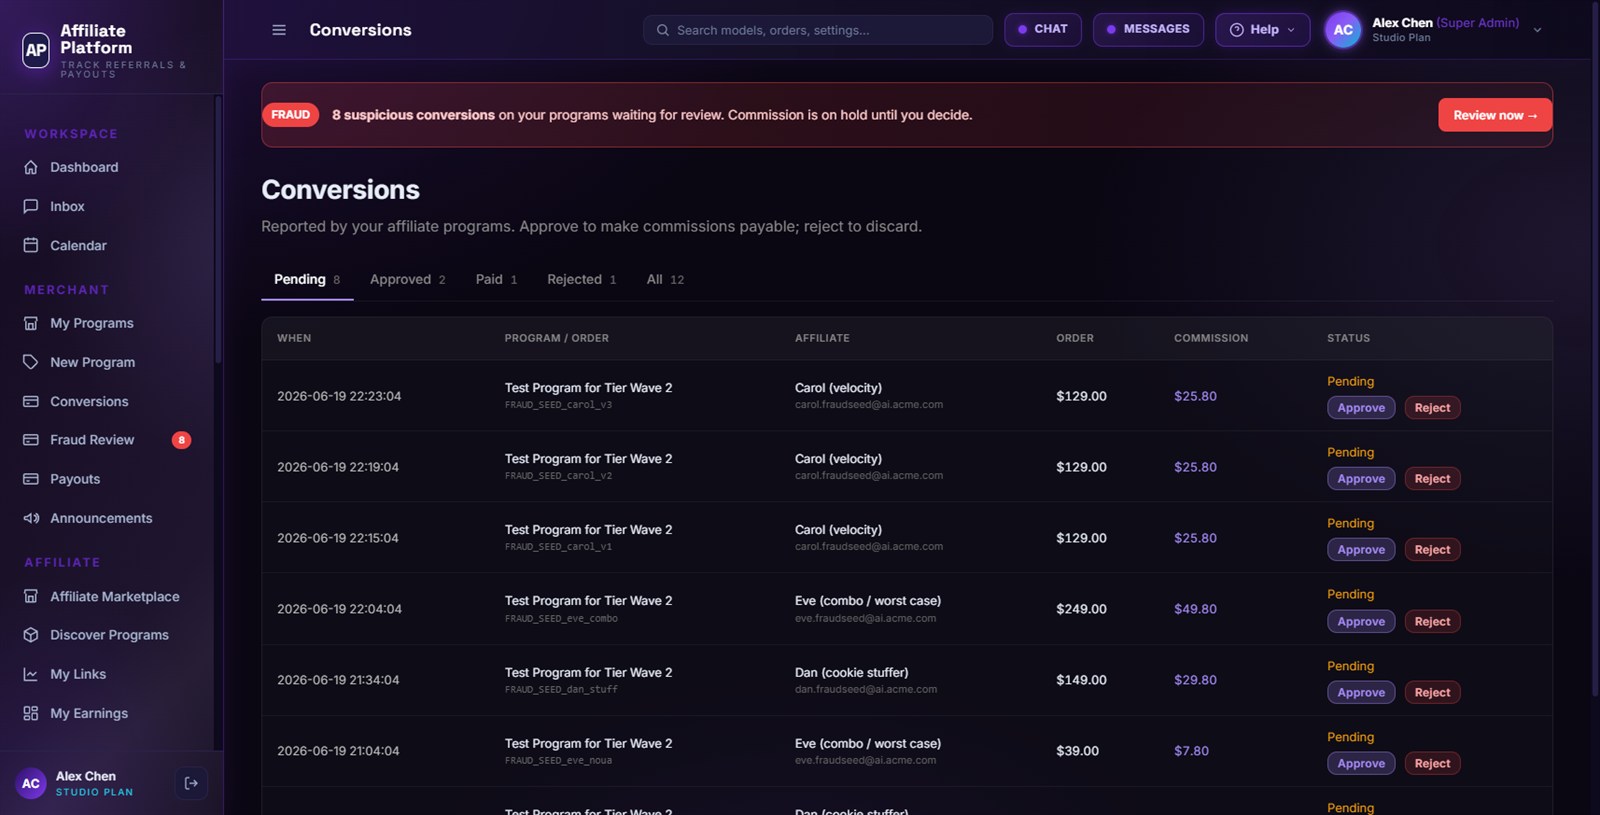Click the AC user avatar in header
The width and height of the screenshot is (1600, 815).
click(x=1343, y=30)
